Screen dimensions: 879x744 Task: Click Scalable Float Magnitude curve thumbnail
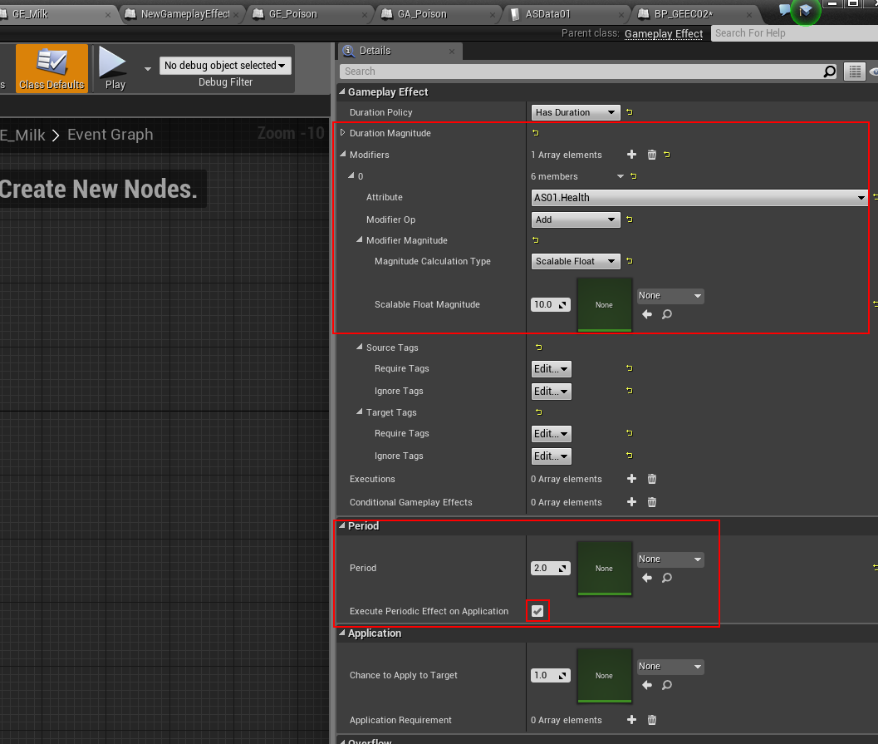604,304
